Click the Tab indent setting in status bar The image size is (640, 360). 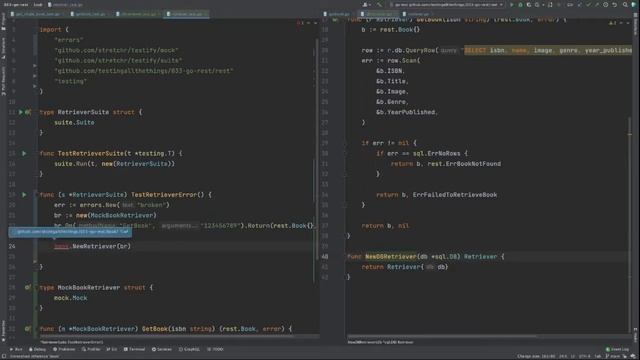pos(598,356)
